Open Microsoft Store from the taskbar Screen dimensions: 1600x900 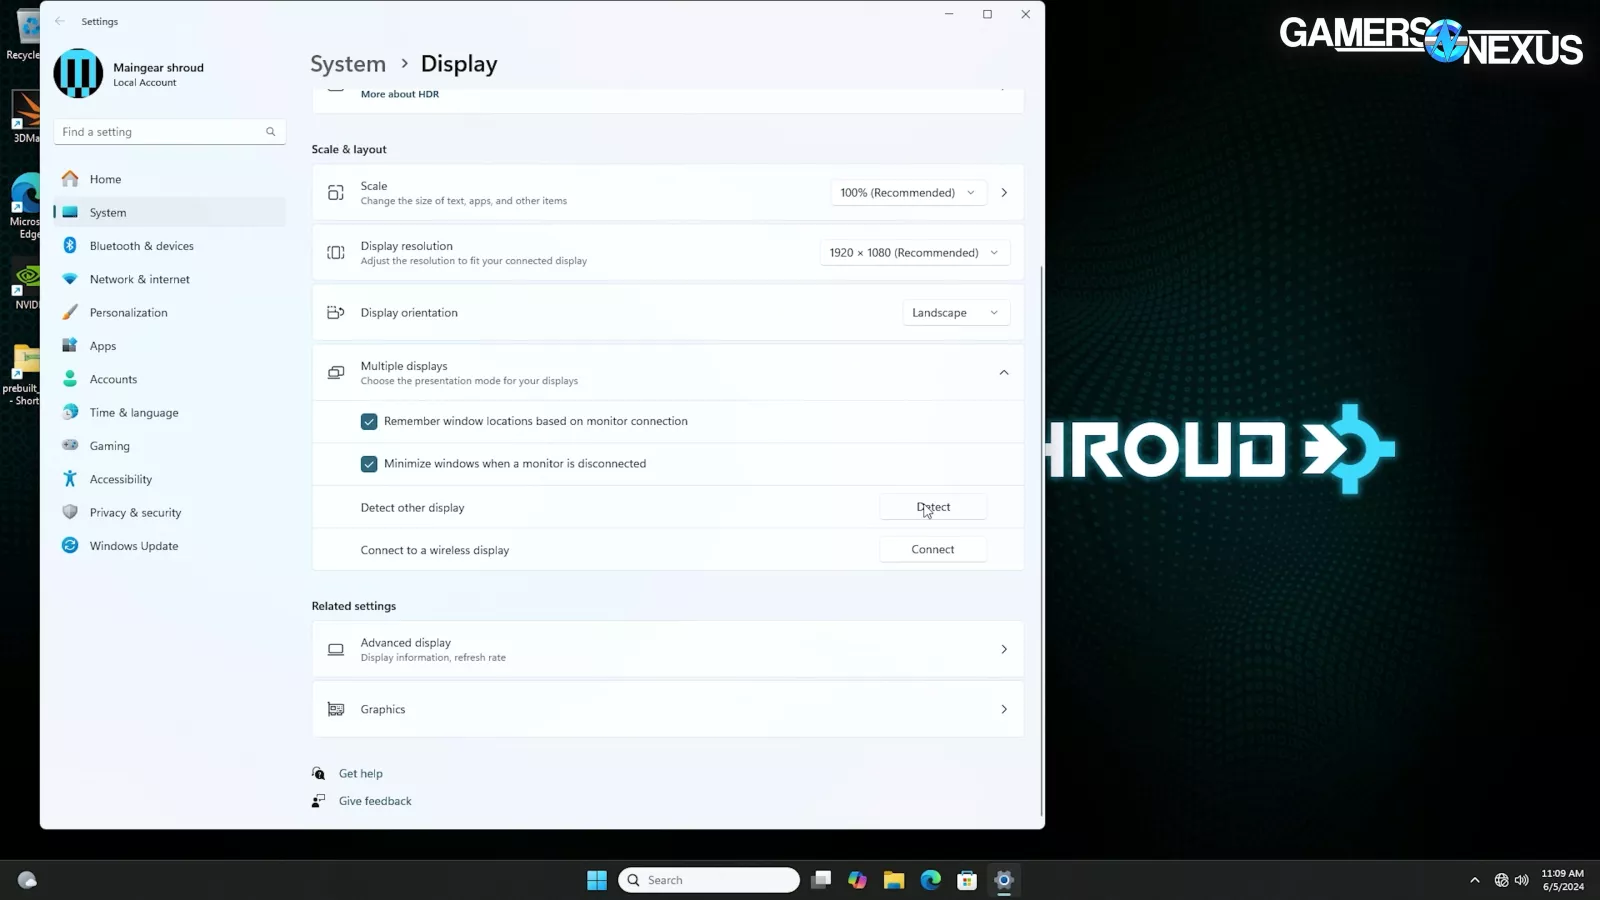click(x=966, y=880)
